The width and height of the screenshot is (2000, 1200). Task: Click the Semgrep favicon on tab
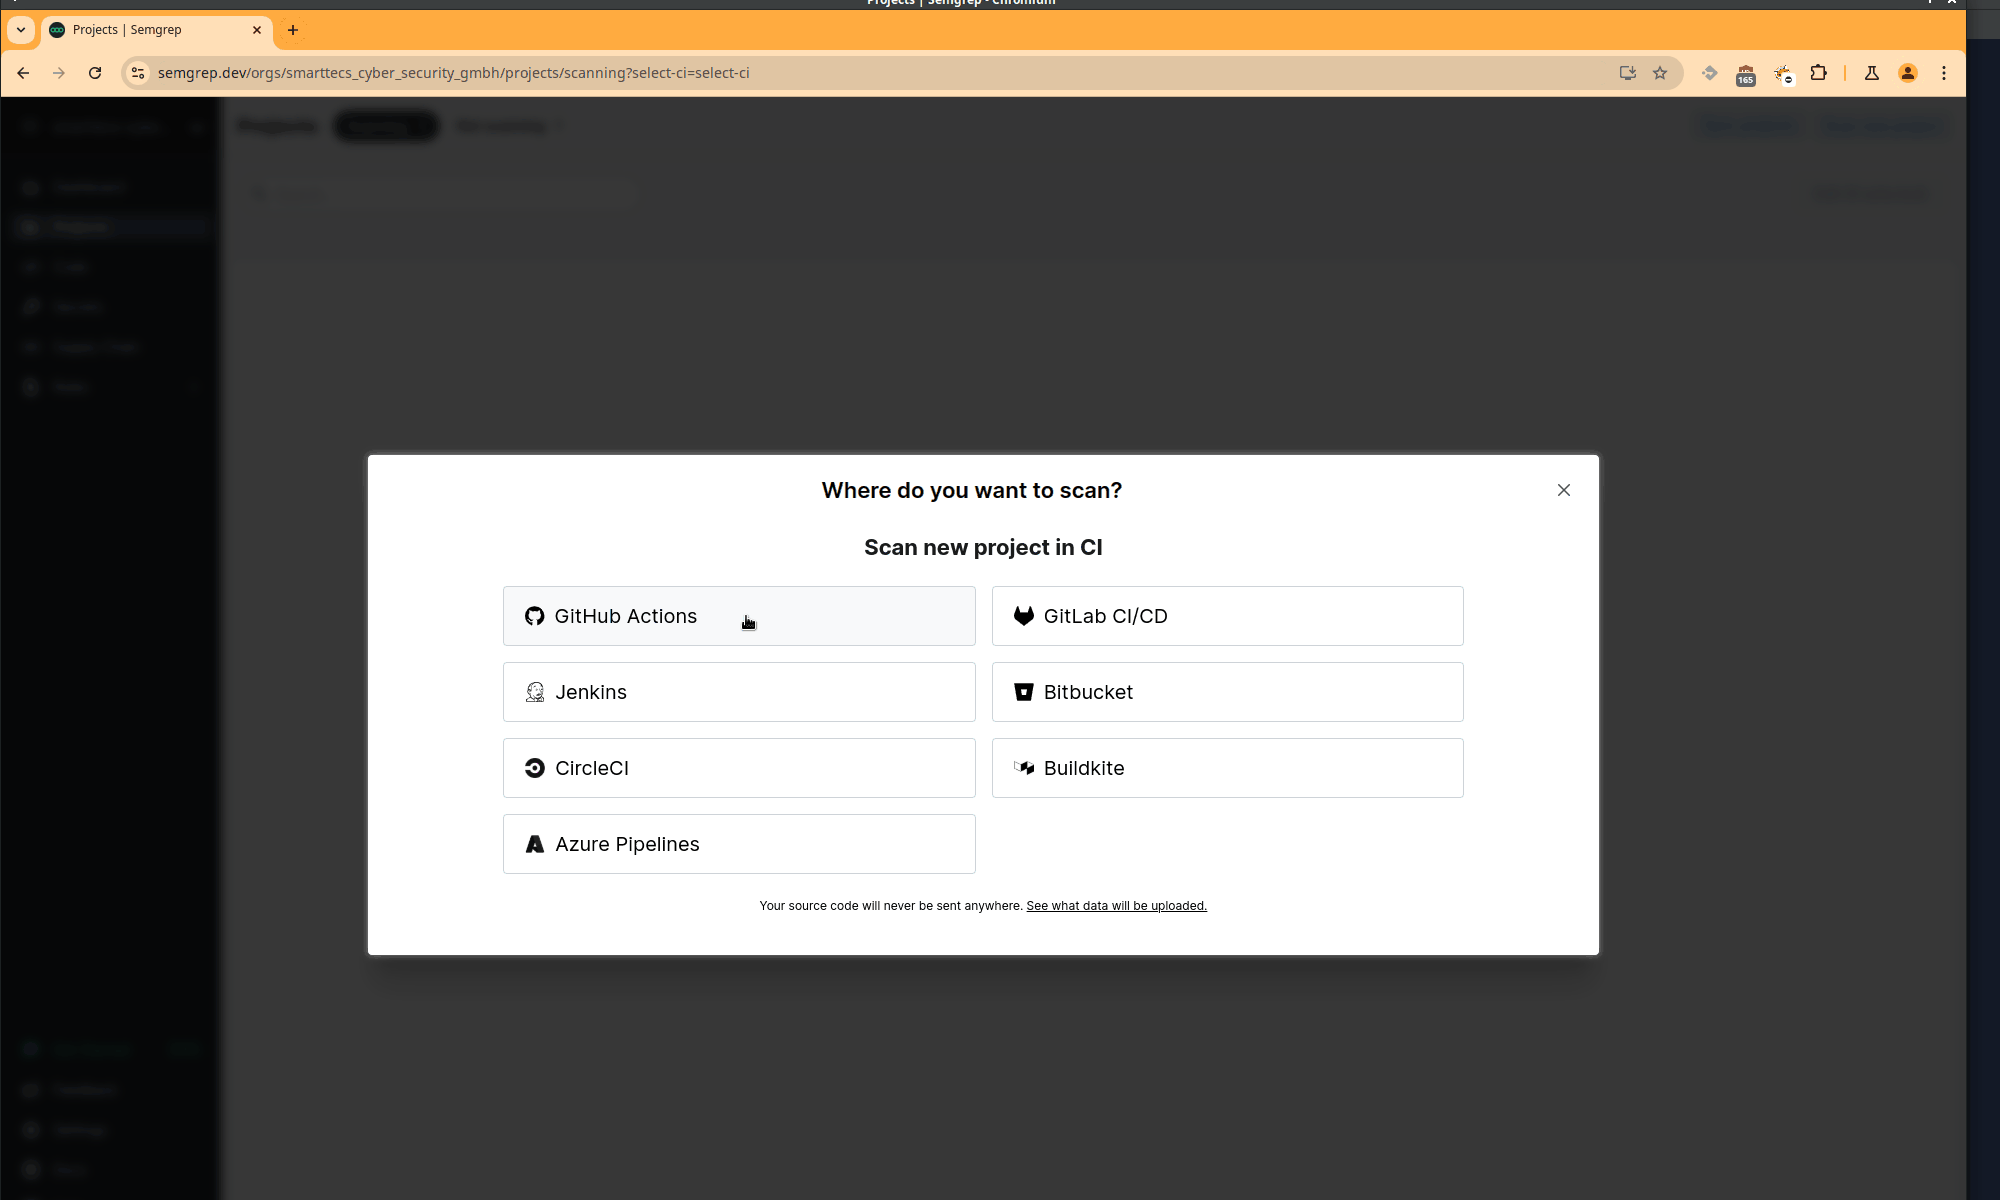pos(57,30)
